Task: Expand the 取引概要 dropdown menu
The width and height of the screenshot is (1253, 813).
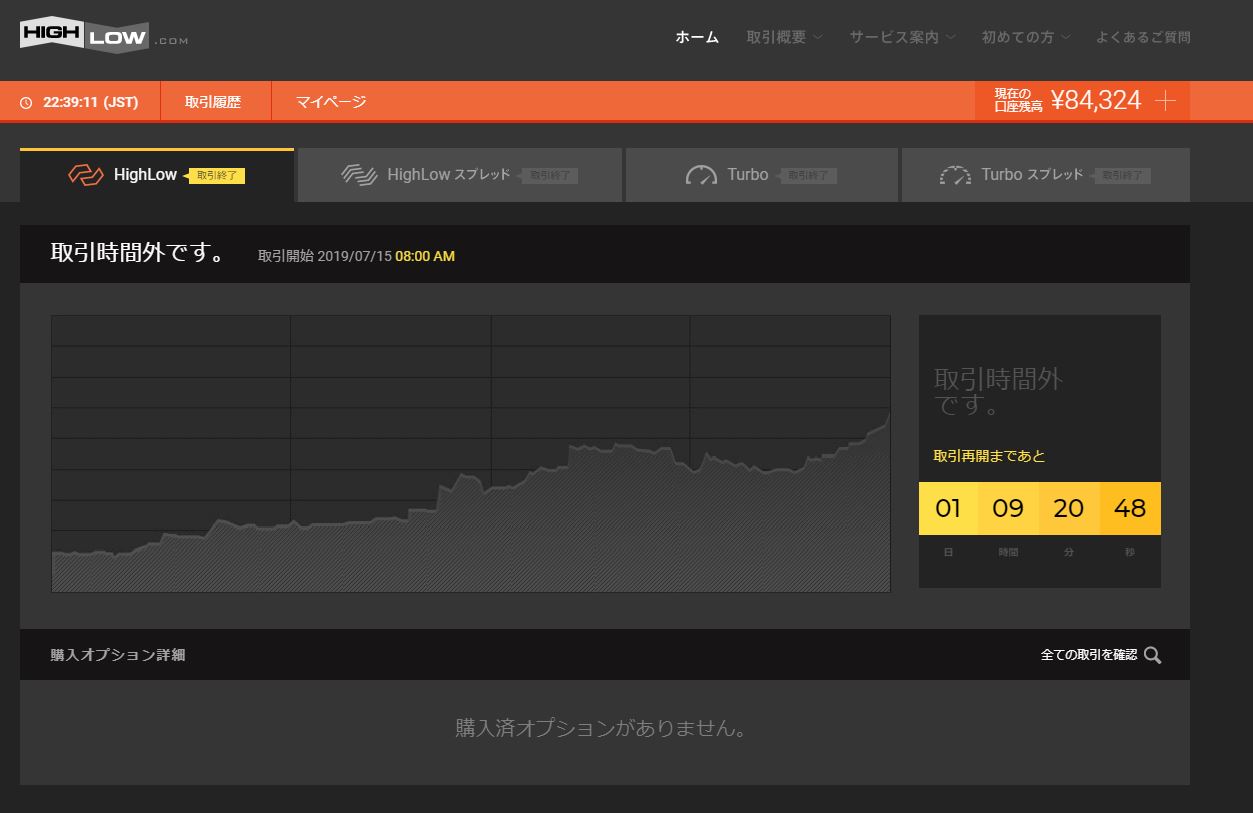Action: click(784, 37)
